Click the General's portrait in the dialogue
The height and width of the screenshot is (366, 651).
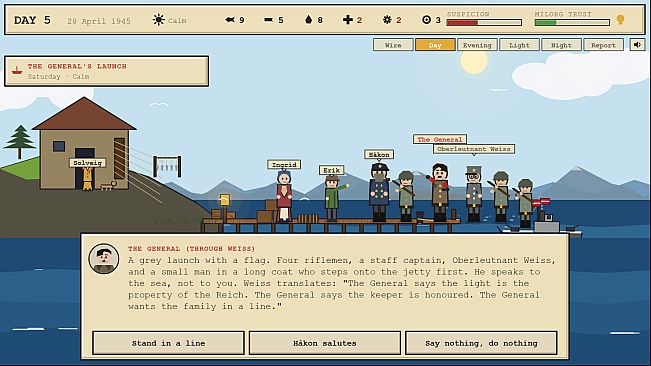click(104, 259)
